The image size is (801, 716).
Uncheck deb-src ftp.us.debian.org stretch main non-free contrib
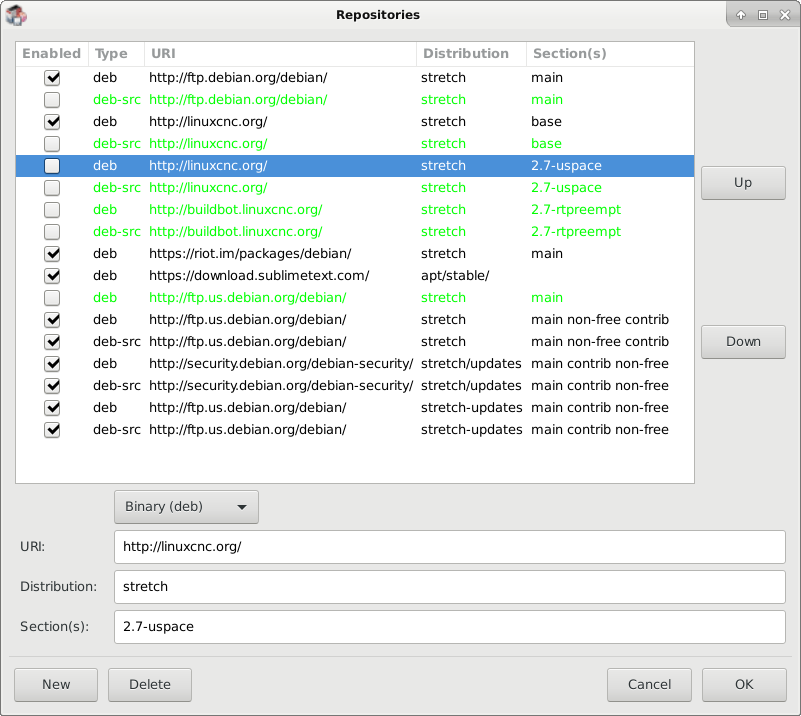pos(52,341)
